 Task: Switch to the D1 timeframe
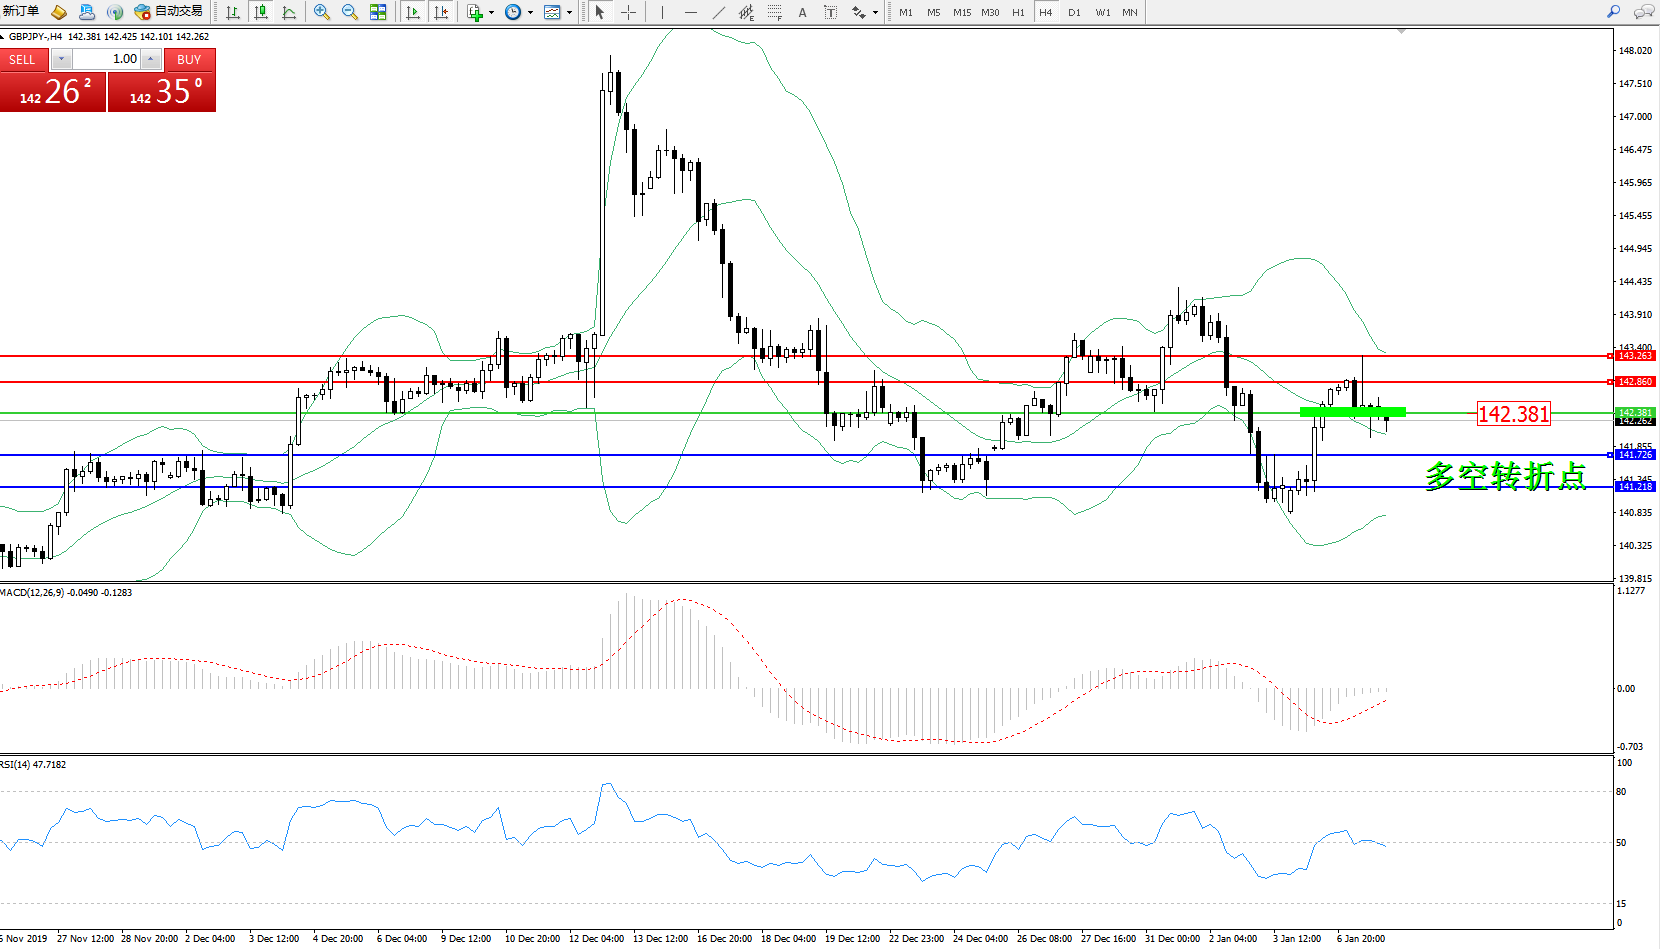(1074, 13)
